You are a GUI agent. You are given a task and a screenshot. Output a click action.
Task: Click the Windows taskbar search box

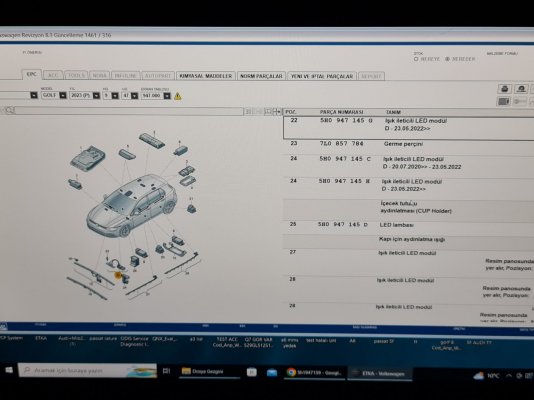click(x=88, y=370)
